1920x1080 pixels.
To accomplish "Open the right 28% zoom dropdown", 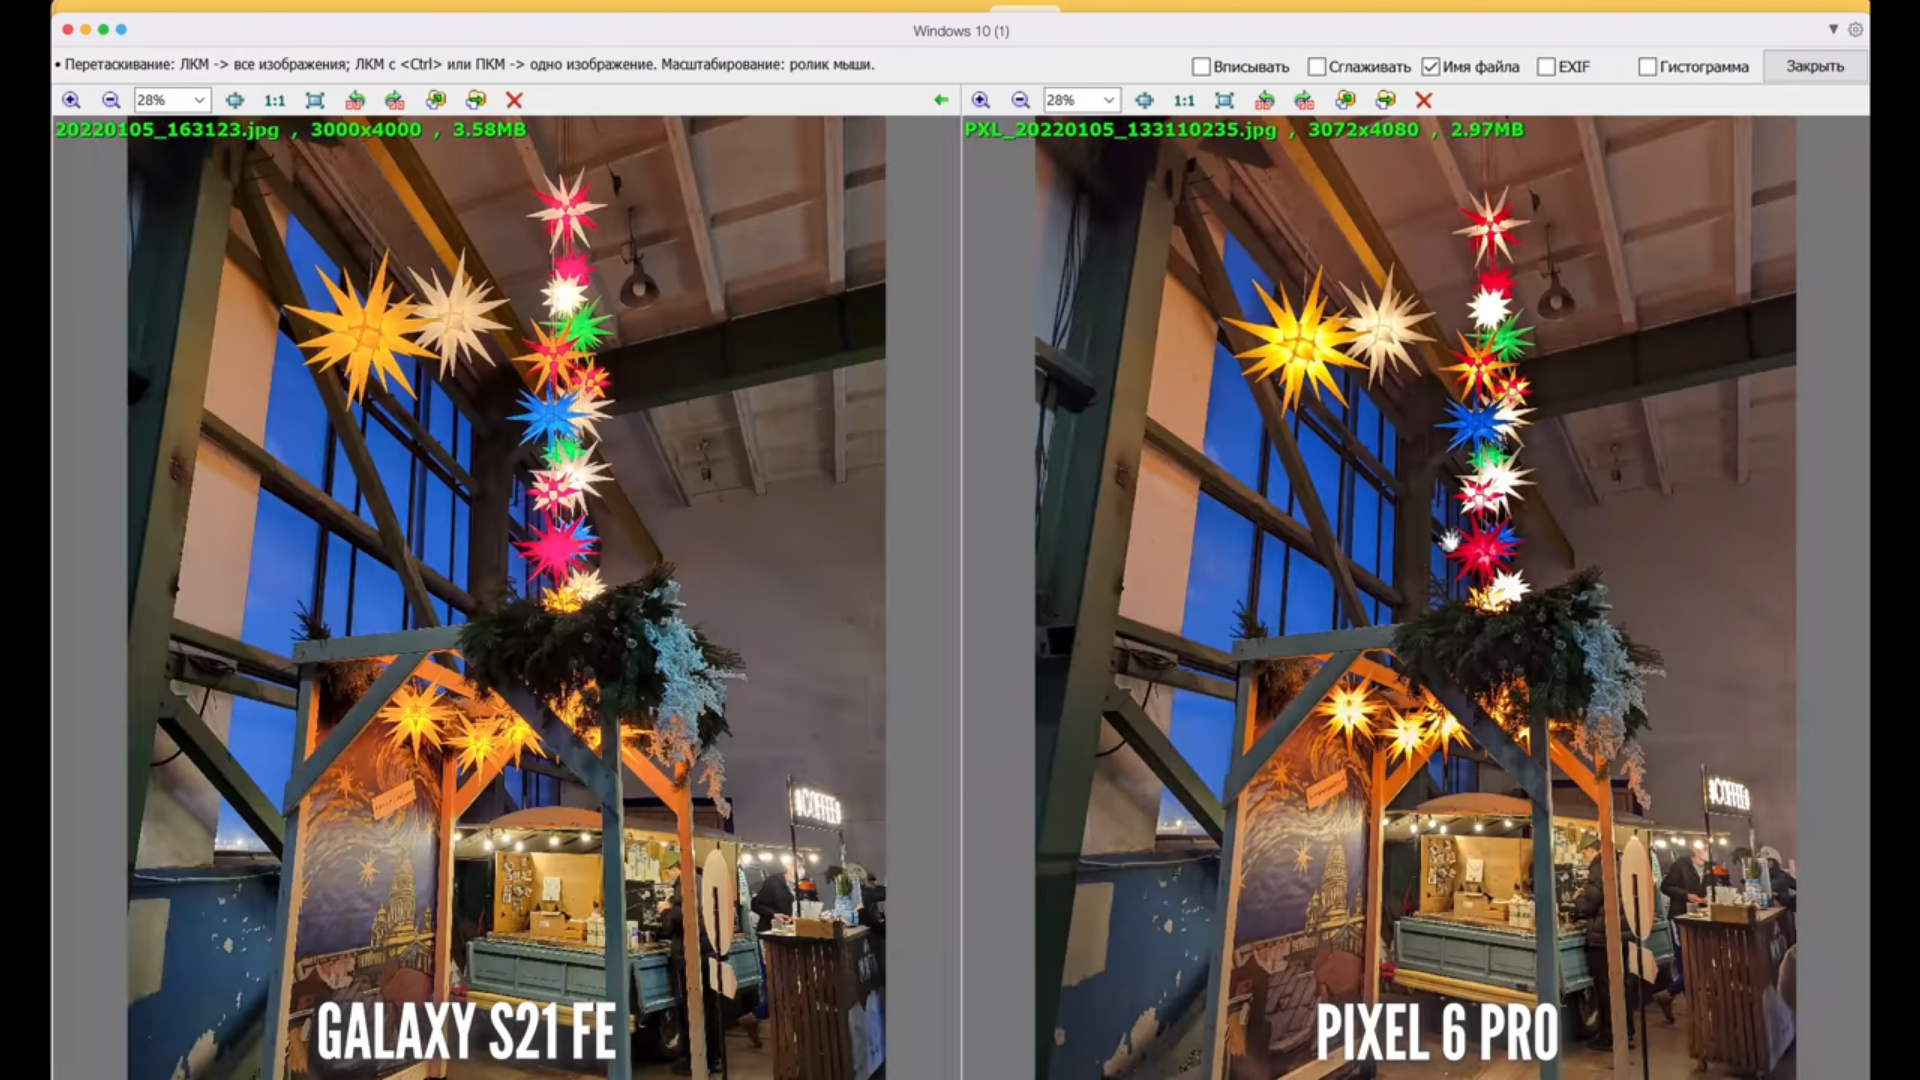I will coord(1108,100).
